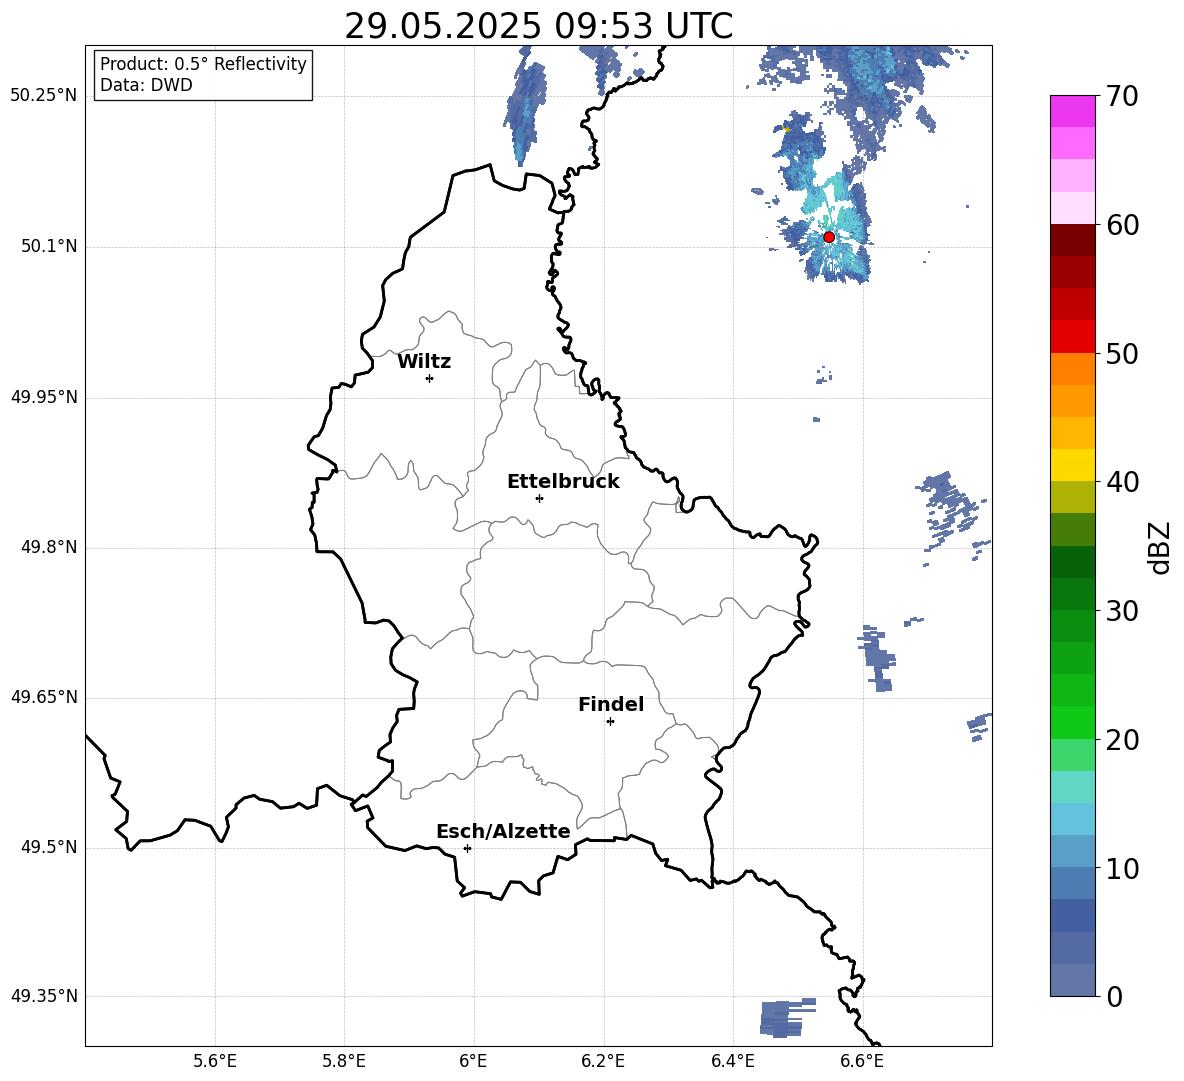Click the 5.6°E longitude label
Image resolution: width=1184 pixels, height=1081 pixels.
[x=214, y=1061]
